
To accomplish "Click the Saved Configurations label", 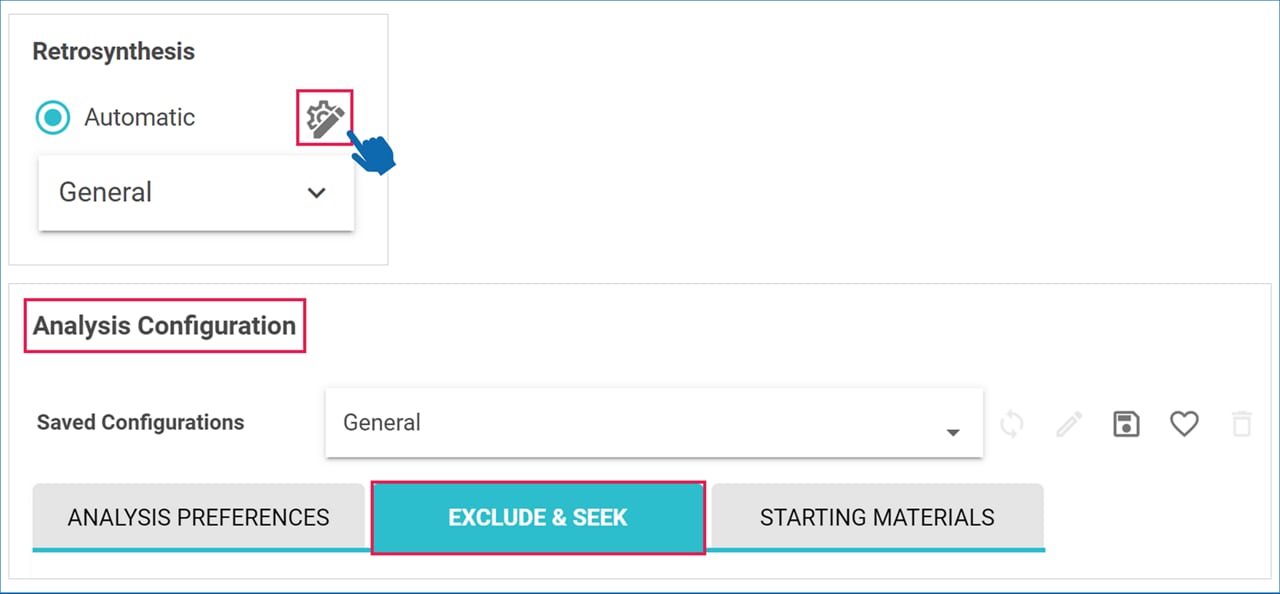I will (x=140, y=422).
